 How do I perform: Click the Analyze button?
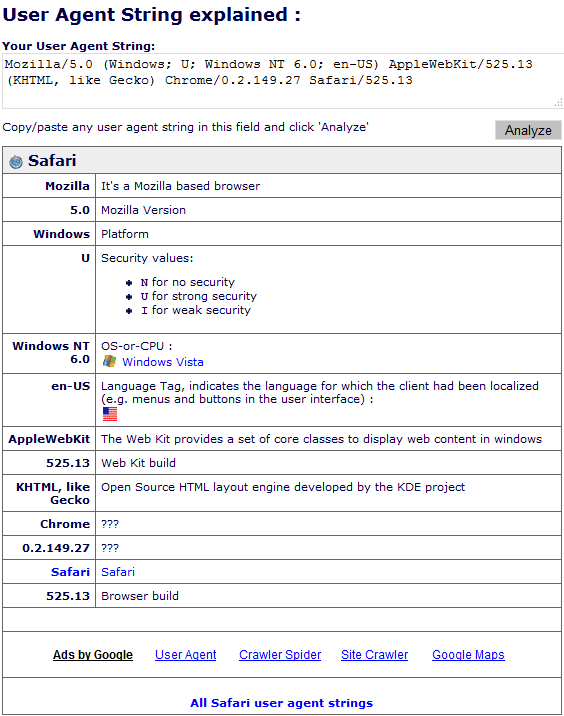tap(528, 130)
